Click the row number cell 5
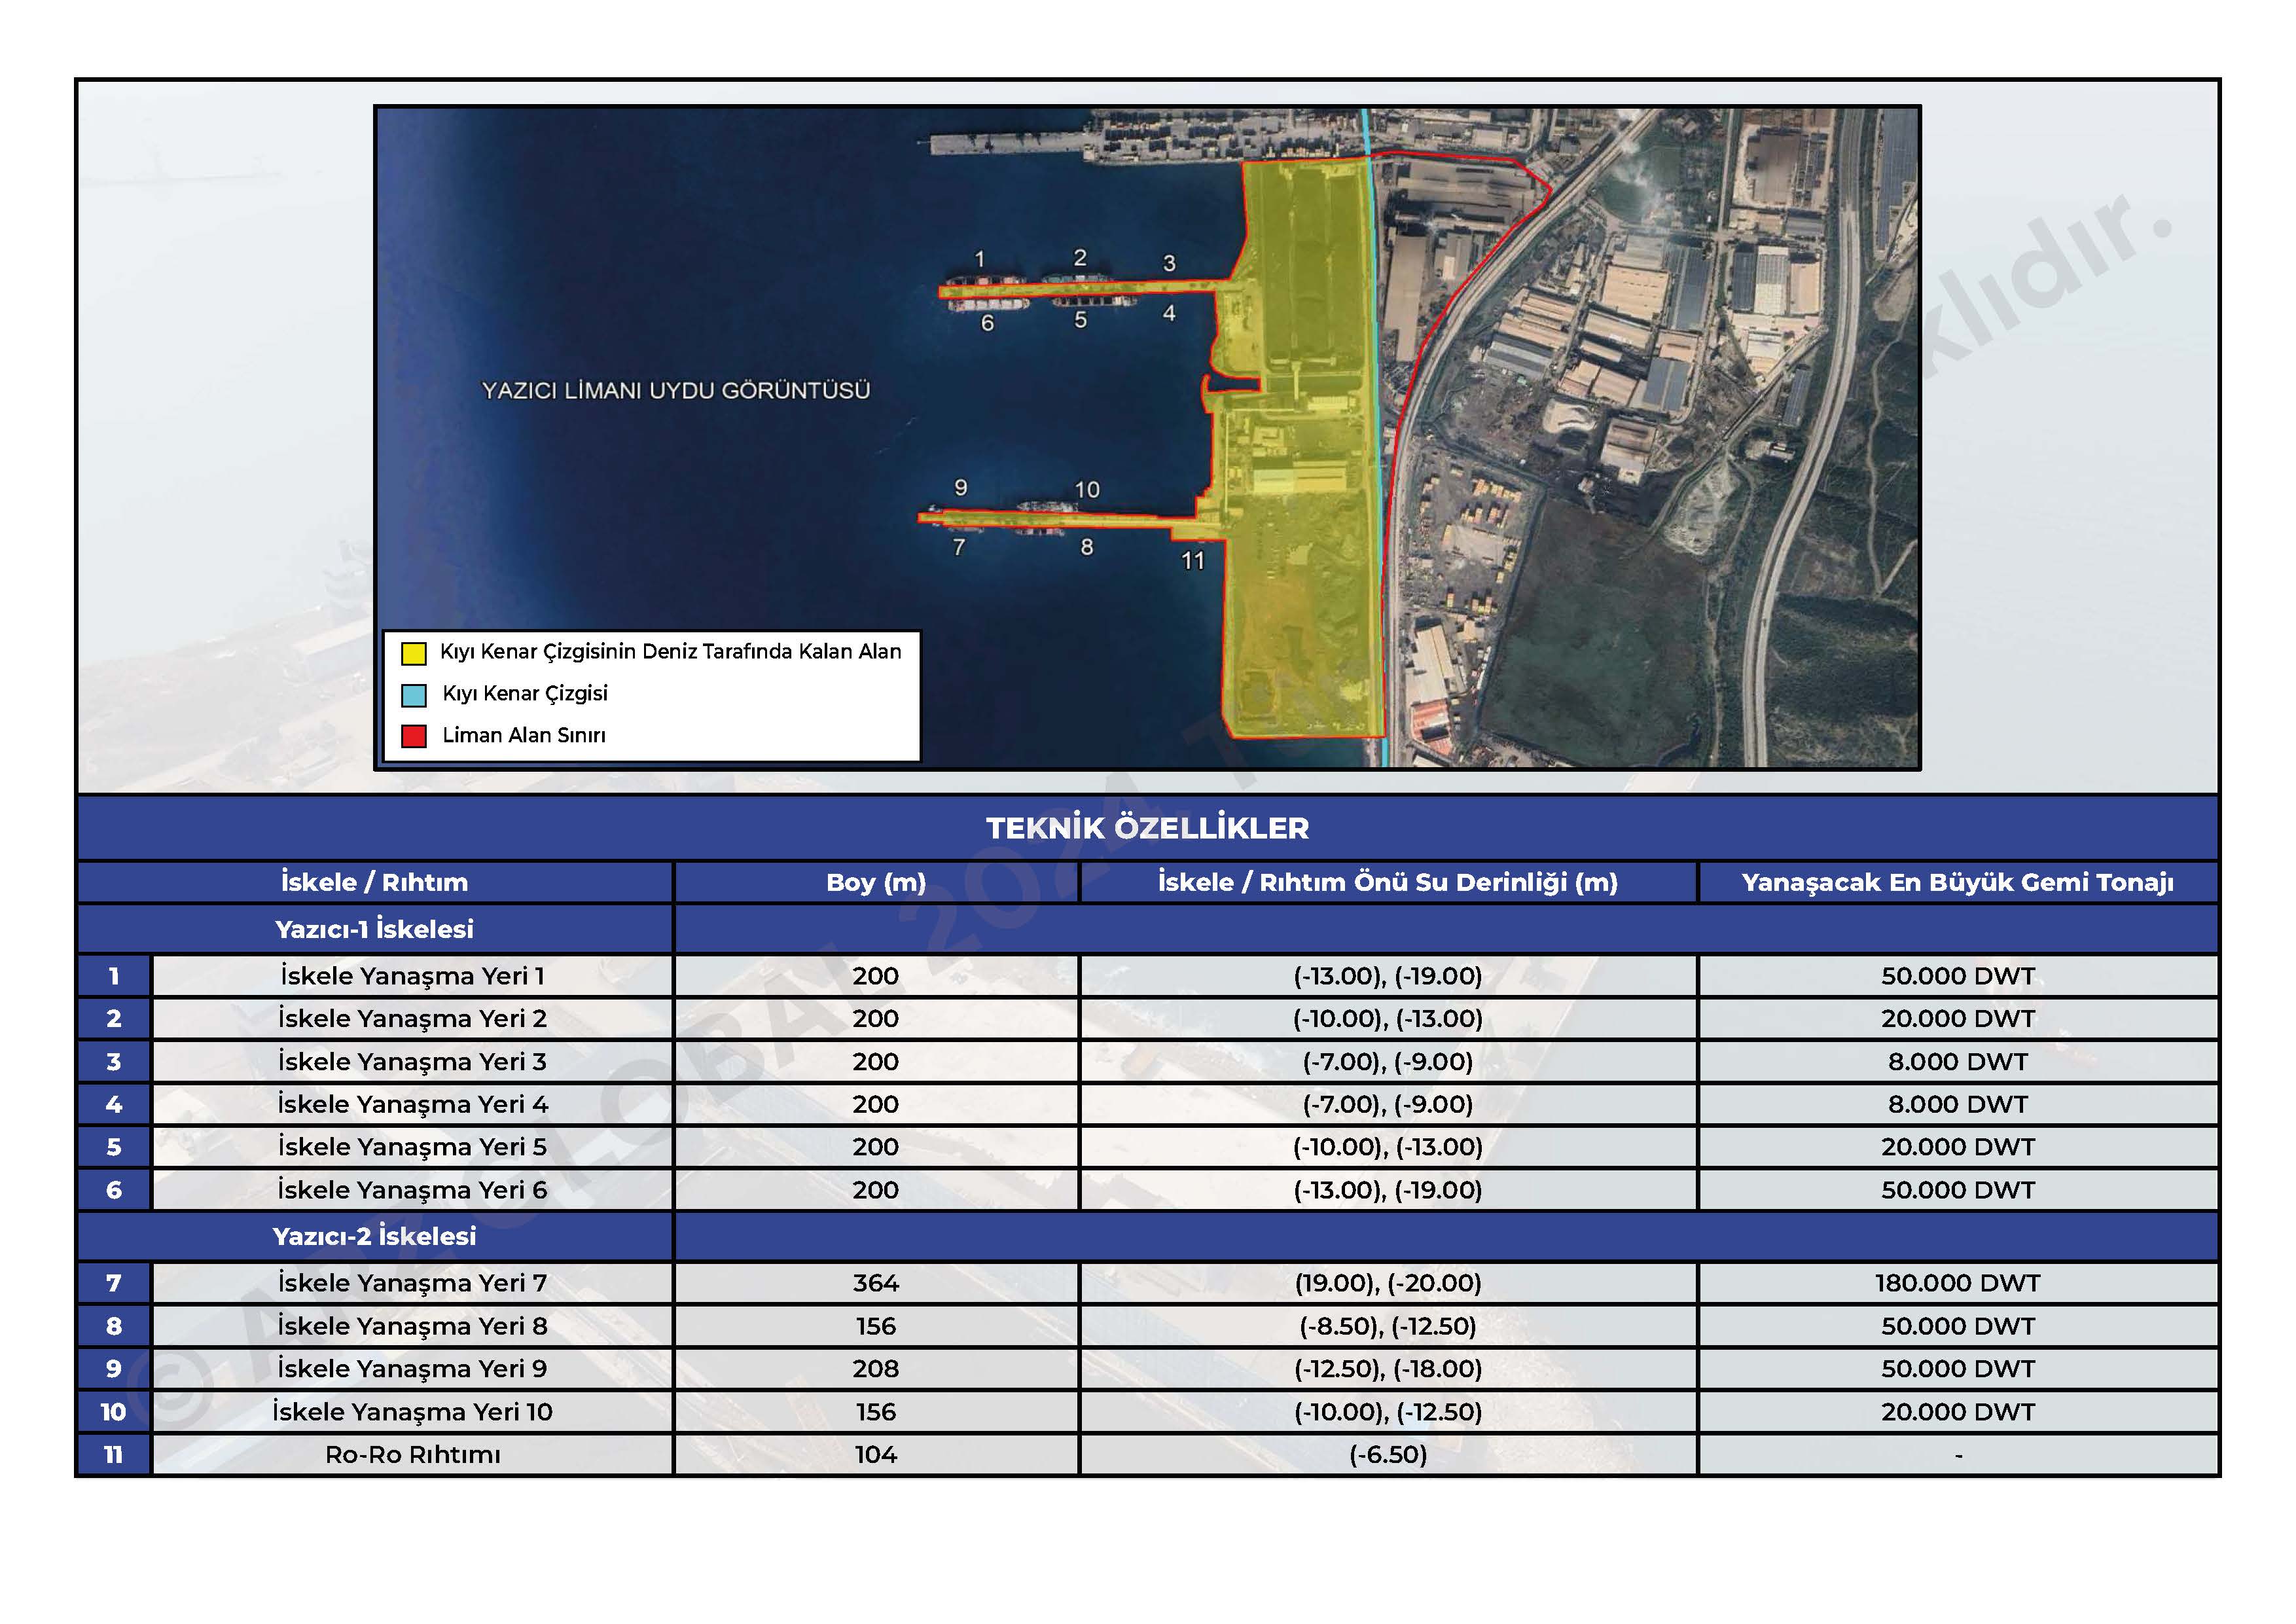The width and height of the screenshot is (2296, 1624). tap(114, 1147)
